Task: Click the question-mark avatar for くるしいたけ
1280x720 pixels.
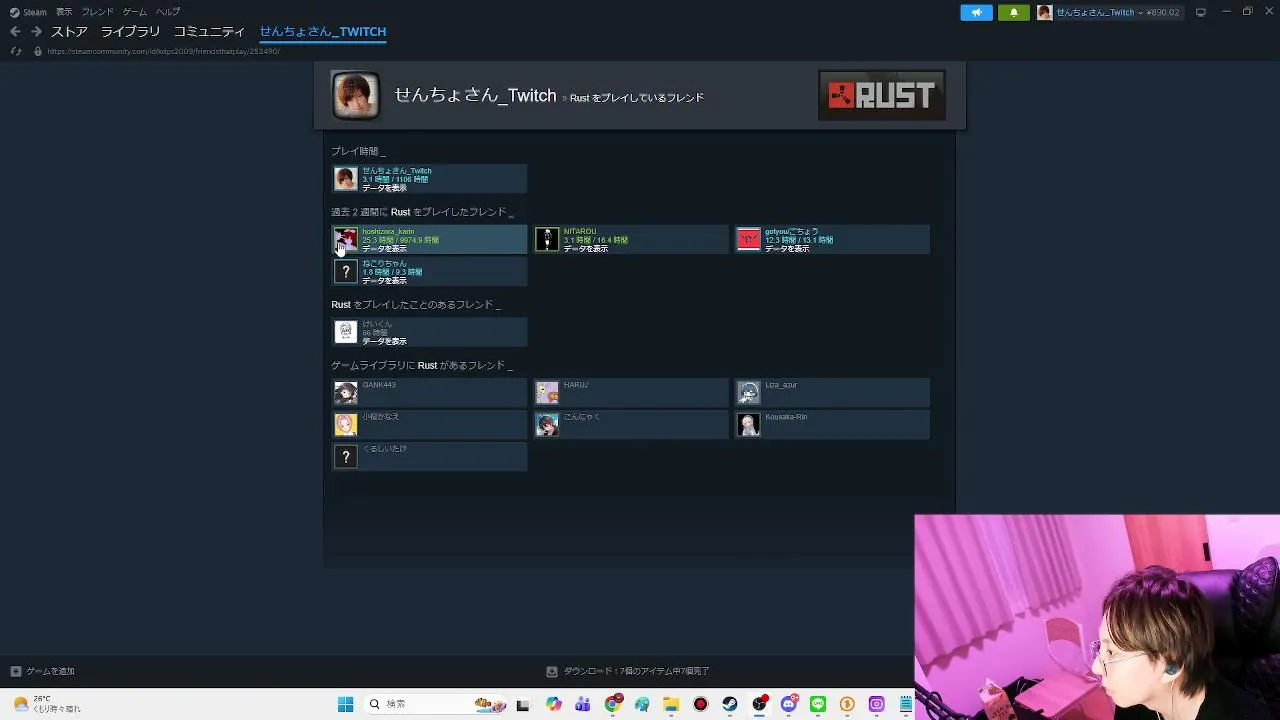Action: tap(345, 457)
